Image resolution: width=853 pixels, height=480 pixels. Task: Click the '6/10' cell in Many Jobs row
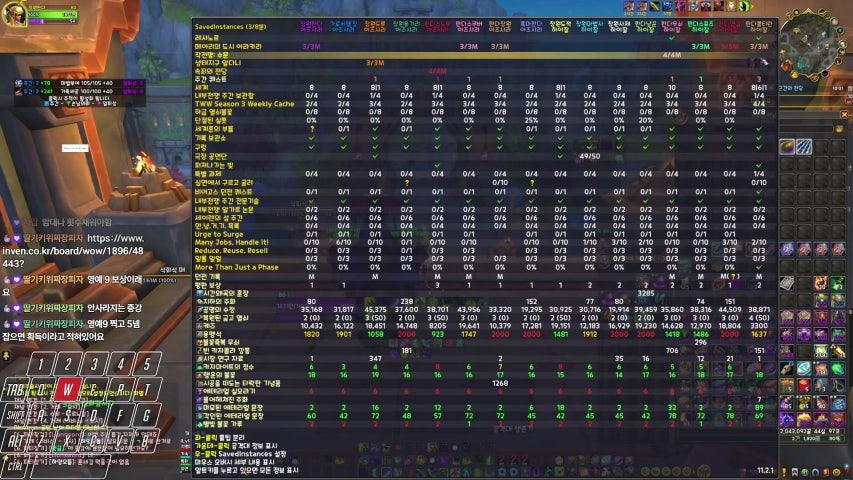click(343, 242)
